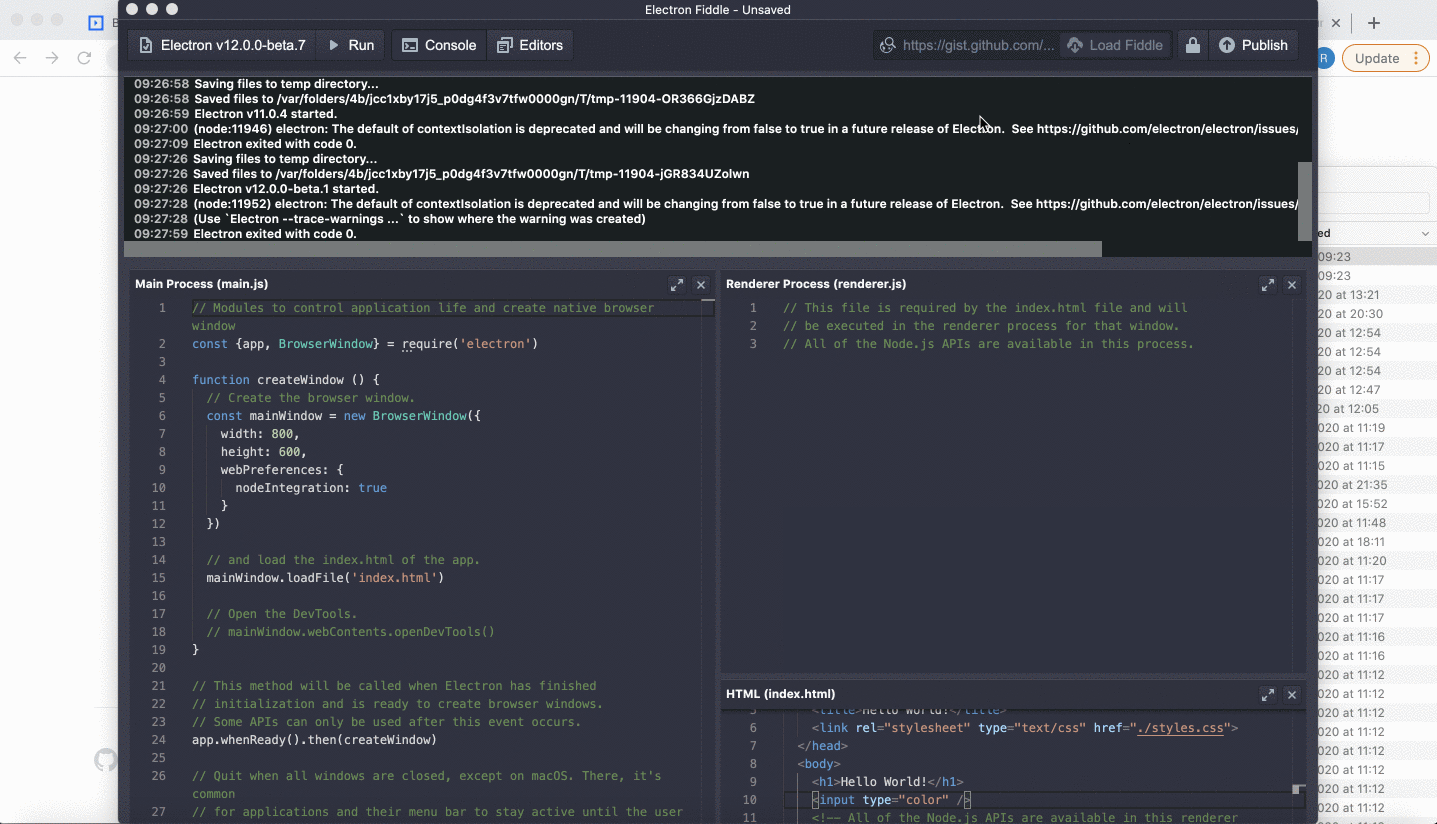This screenshot has height=824, width=1437.
Task: Click the HTML editor minimap scrollbar marker
Action: click(x=1298, y=789)
